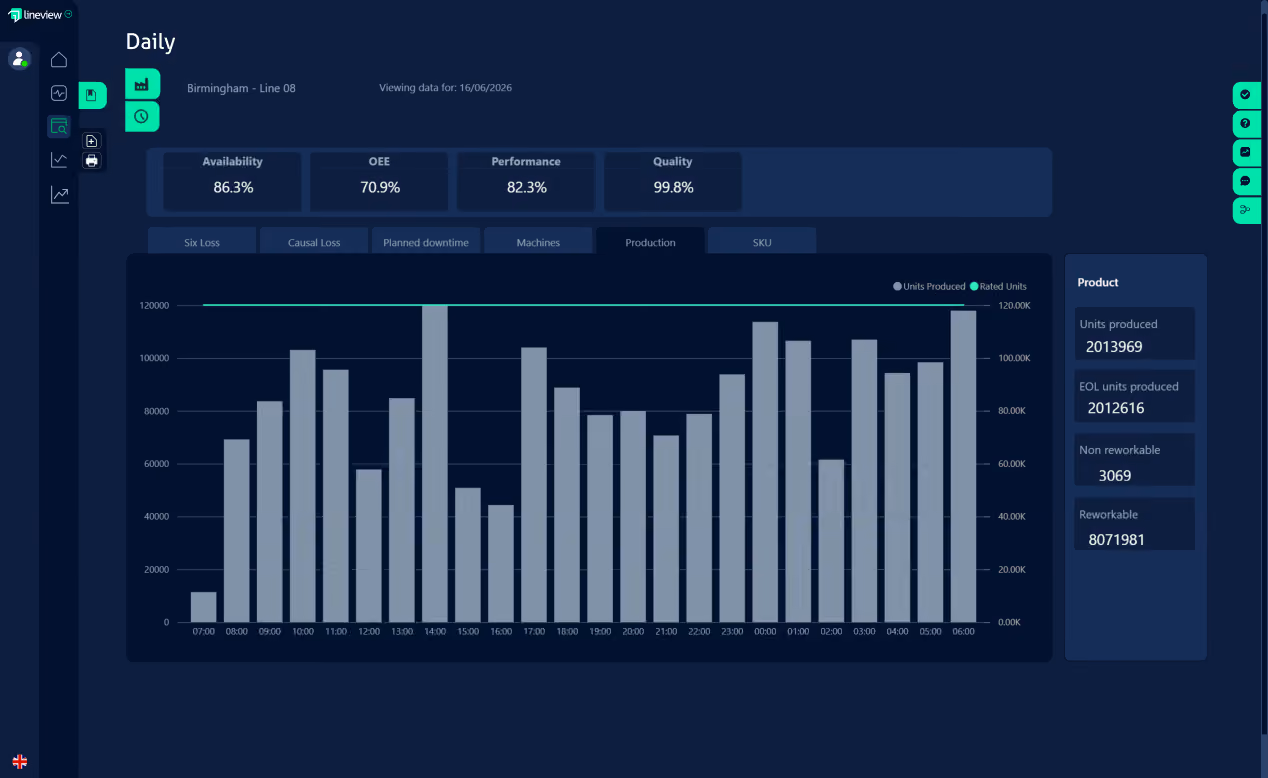Click the UK flag language selector

click(x=19, y=761)
